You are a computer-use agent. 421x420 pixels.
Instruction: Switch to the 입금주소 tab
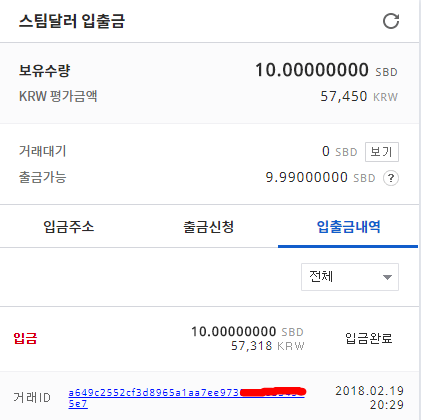click(x=69, y=227)
